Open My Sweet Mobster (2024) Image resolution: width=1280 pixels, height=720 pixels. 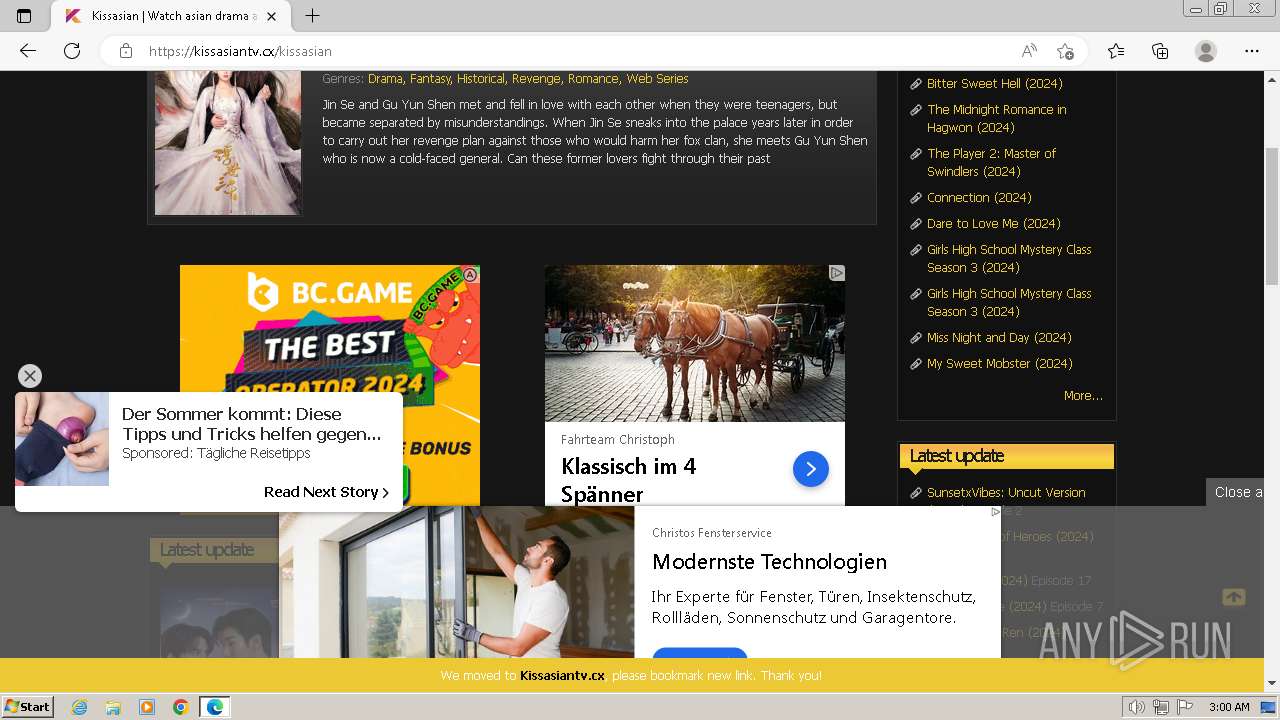point(999,363)
